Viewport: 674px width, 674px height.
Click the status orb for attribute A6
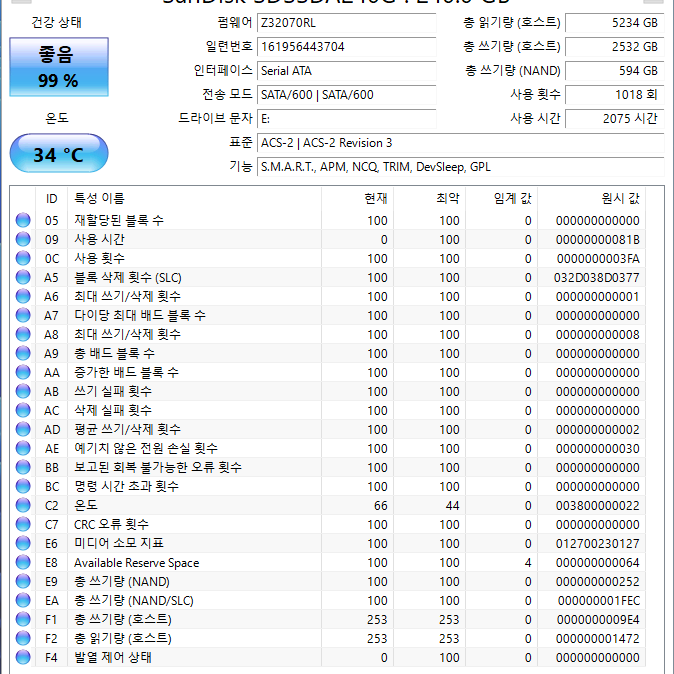click(x=23, y=296)
